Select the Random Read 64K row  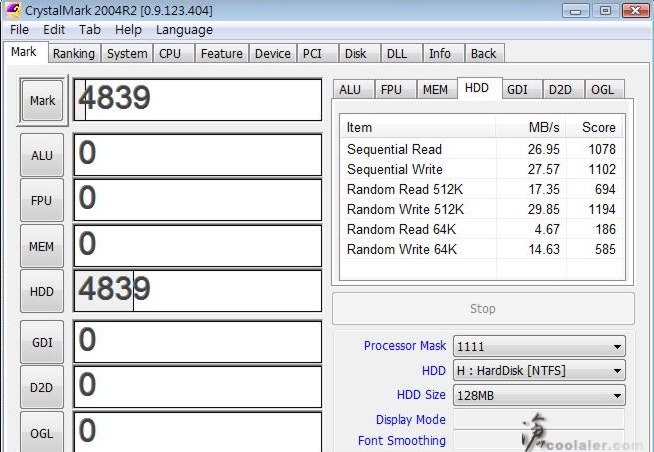482,229
